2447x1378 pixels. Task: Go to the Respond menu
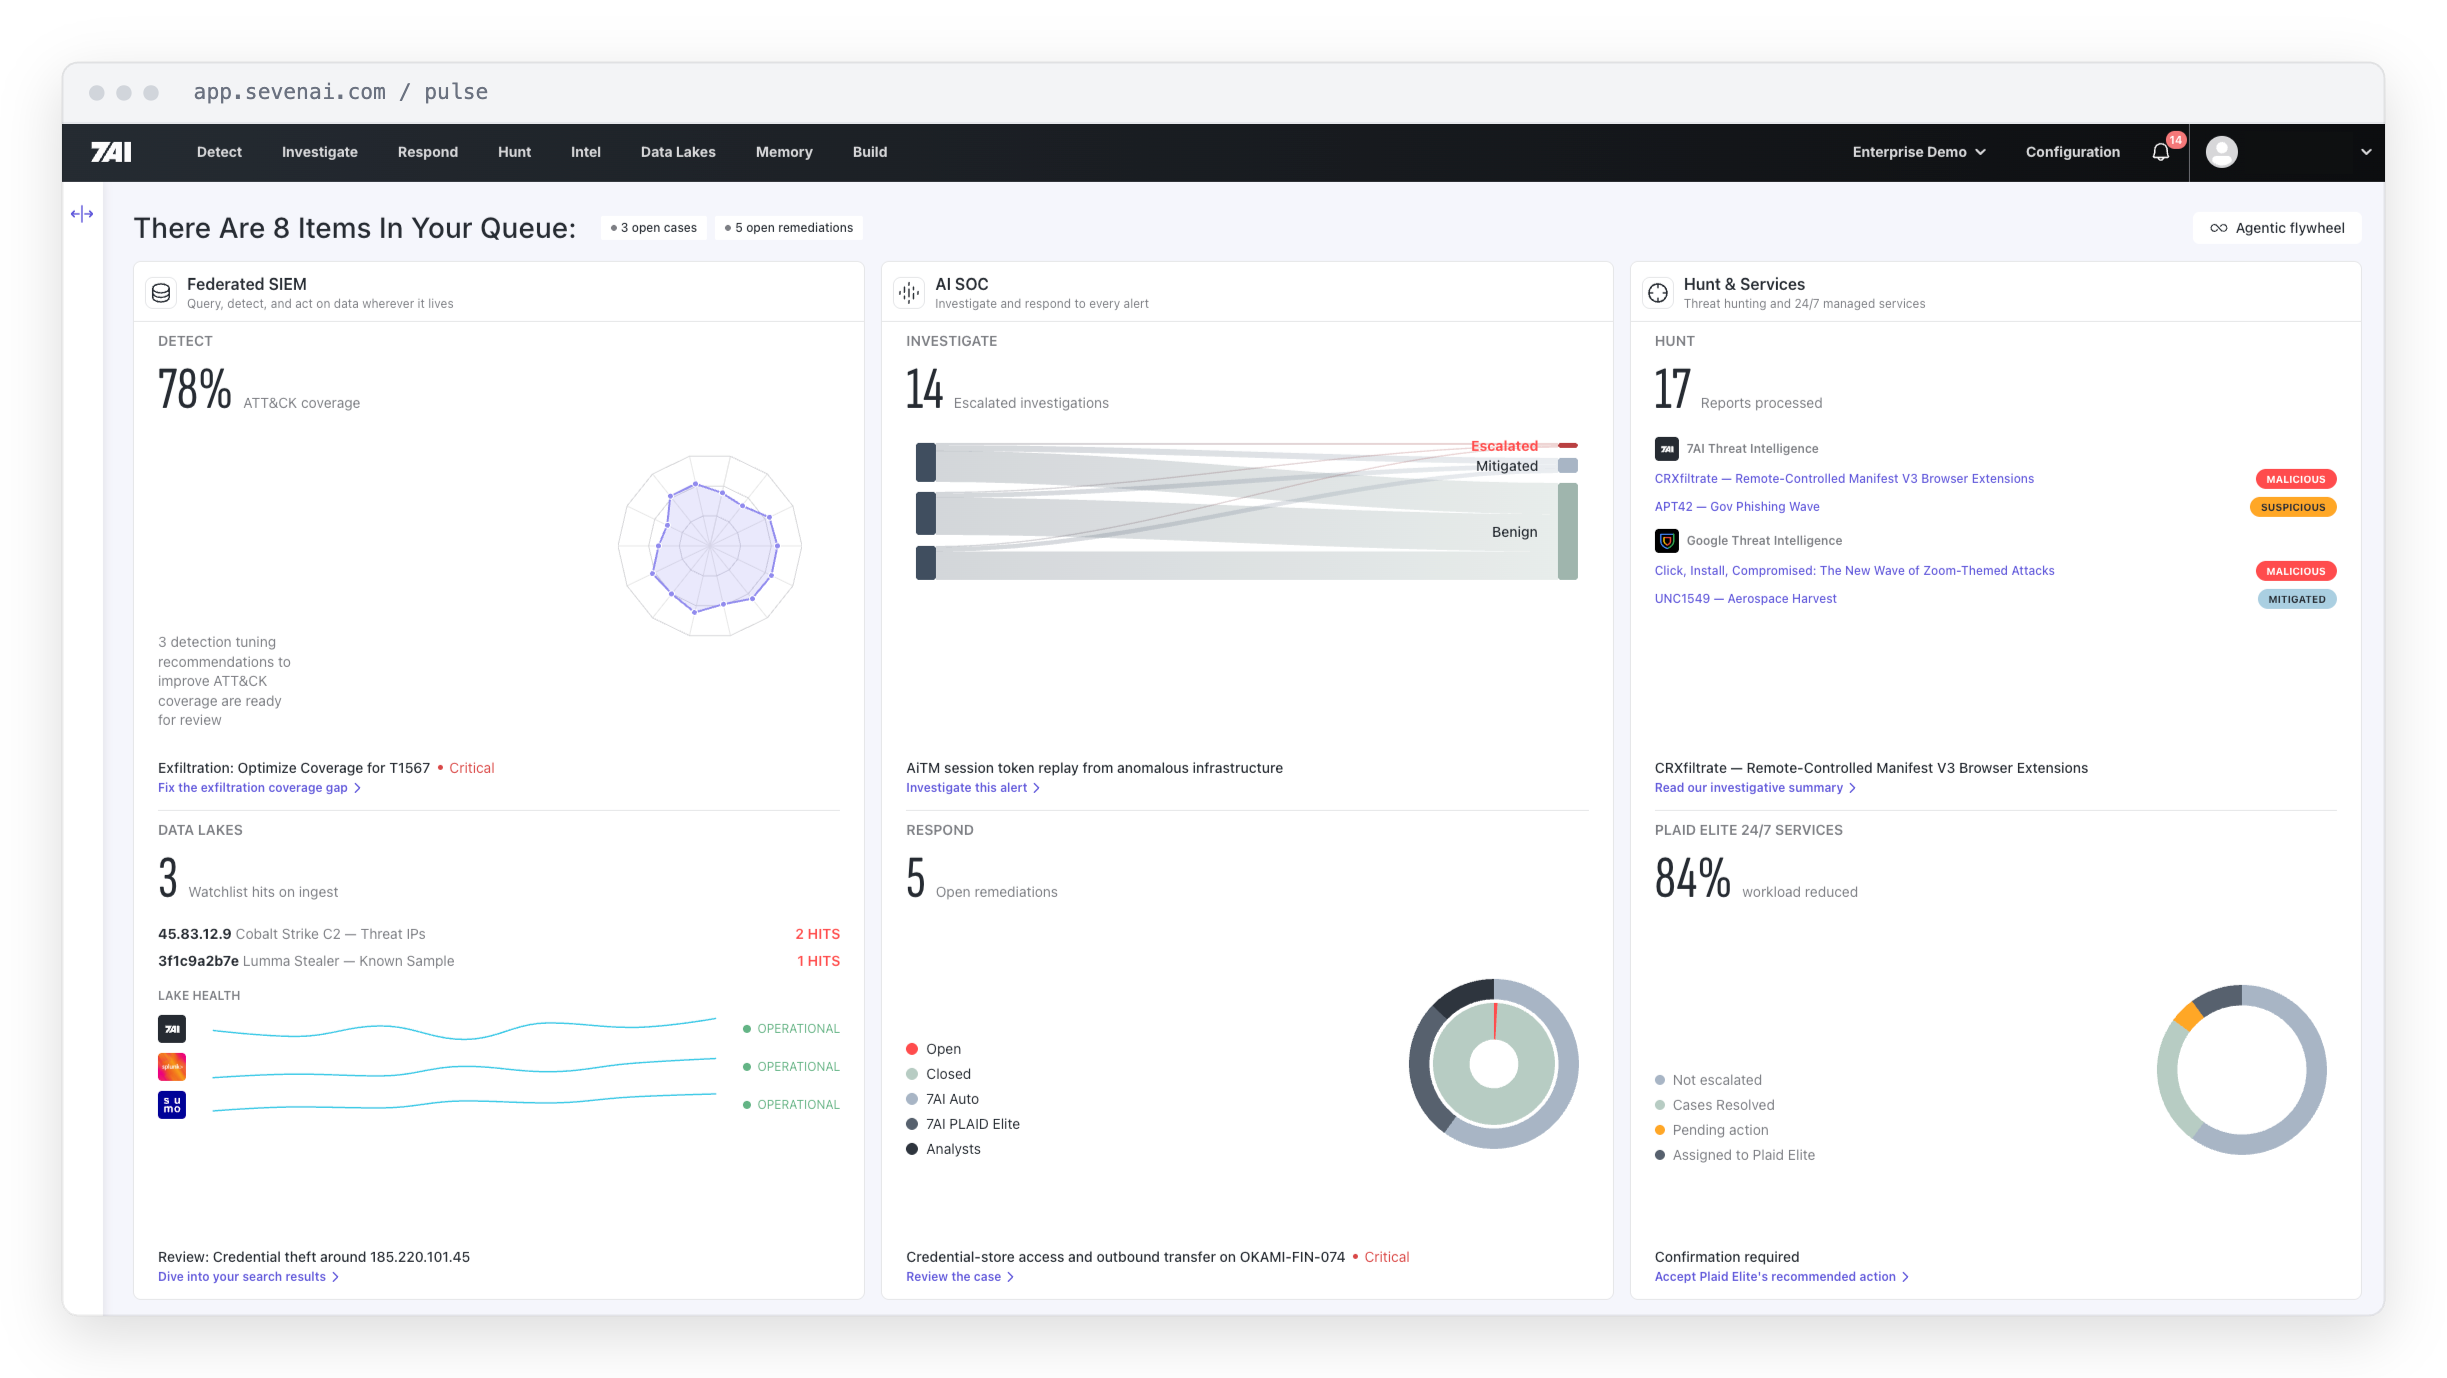click(x=428, y=152)
